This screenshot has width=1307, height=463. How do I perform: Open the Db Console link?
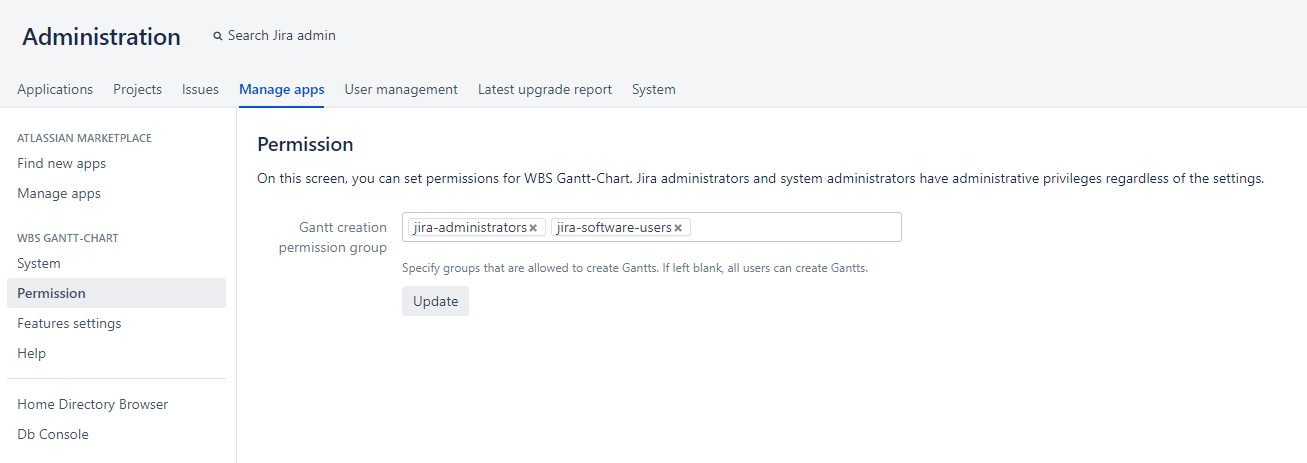[52, 434]
